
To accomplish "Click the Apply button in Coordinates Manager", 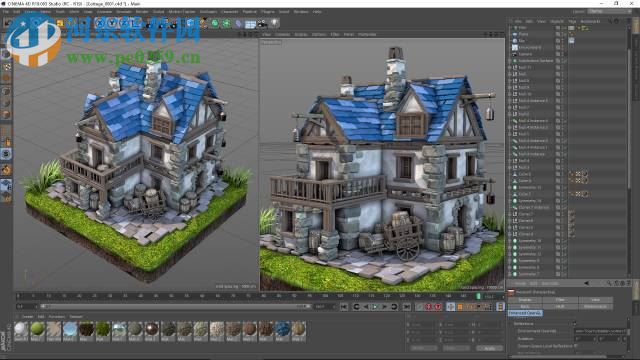I will pos(489,348).
